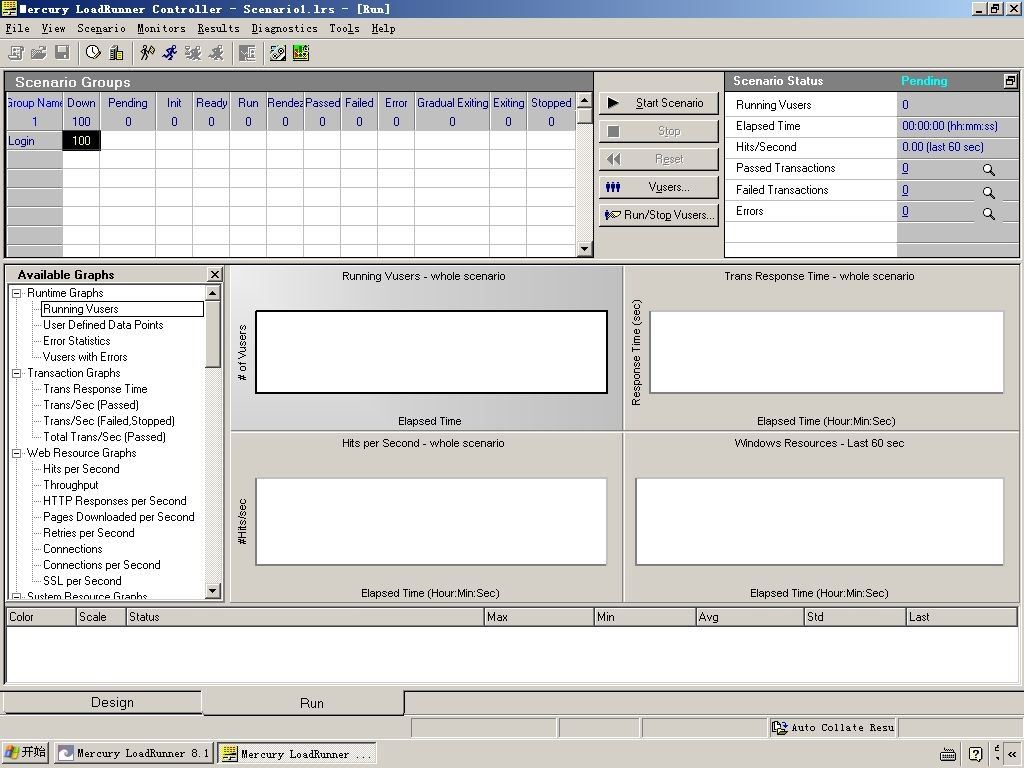Click the Start button on taskbar
Image resolution: width=1024 pixels, height=768 pixels.
pos(25,753)
